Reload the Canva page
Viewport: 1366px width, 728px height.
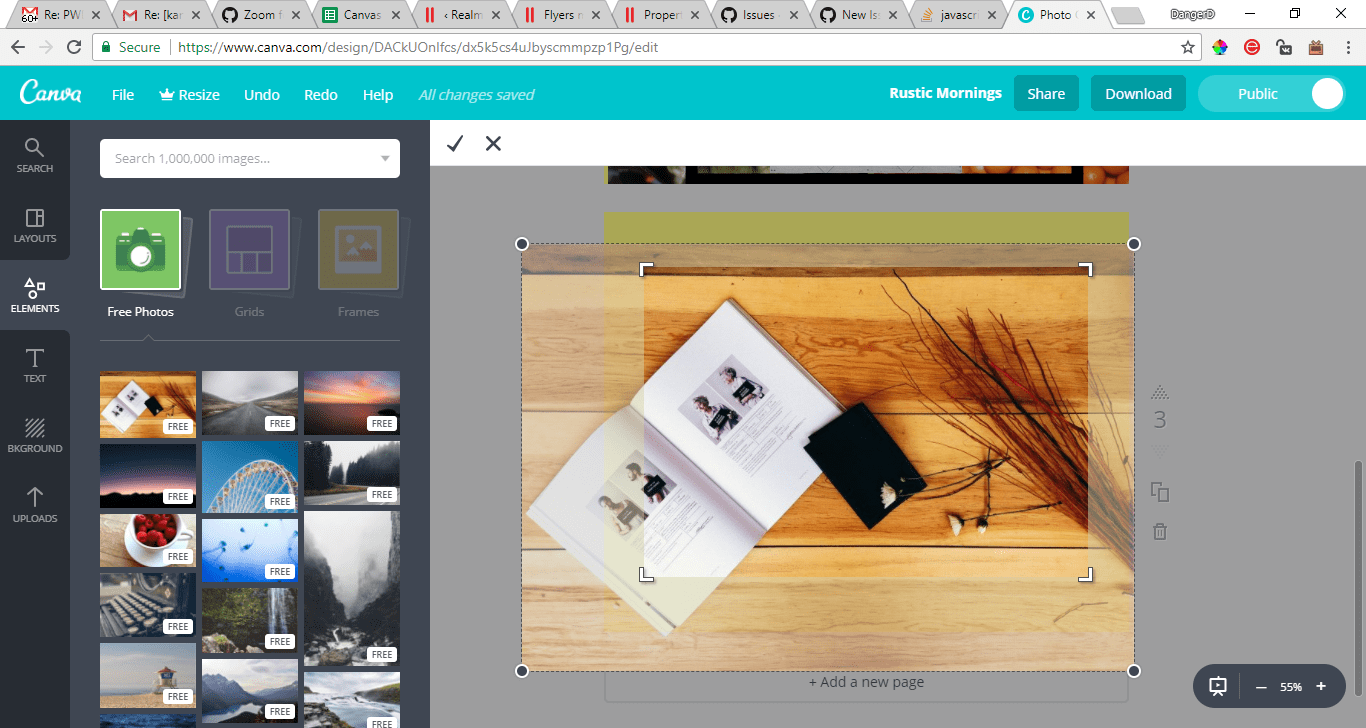74,47
